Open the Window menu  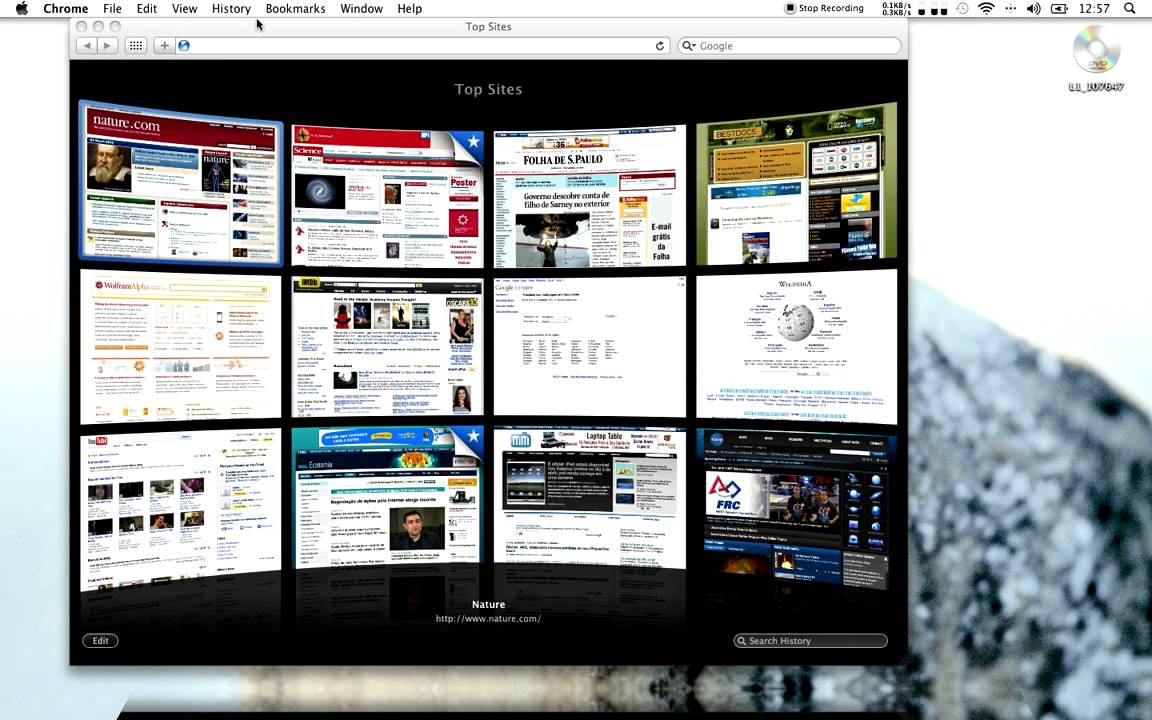click(x=361, y=9)
